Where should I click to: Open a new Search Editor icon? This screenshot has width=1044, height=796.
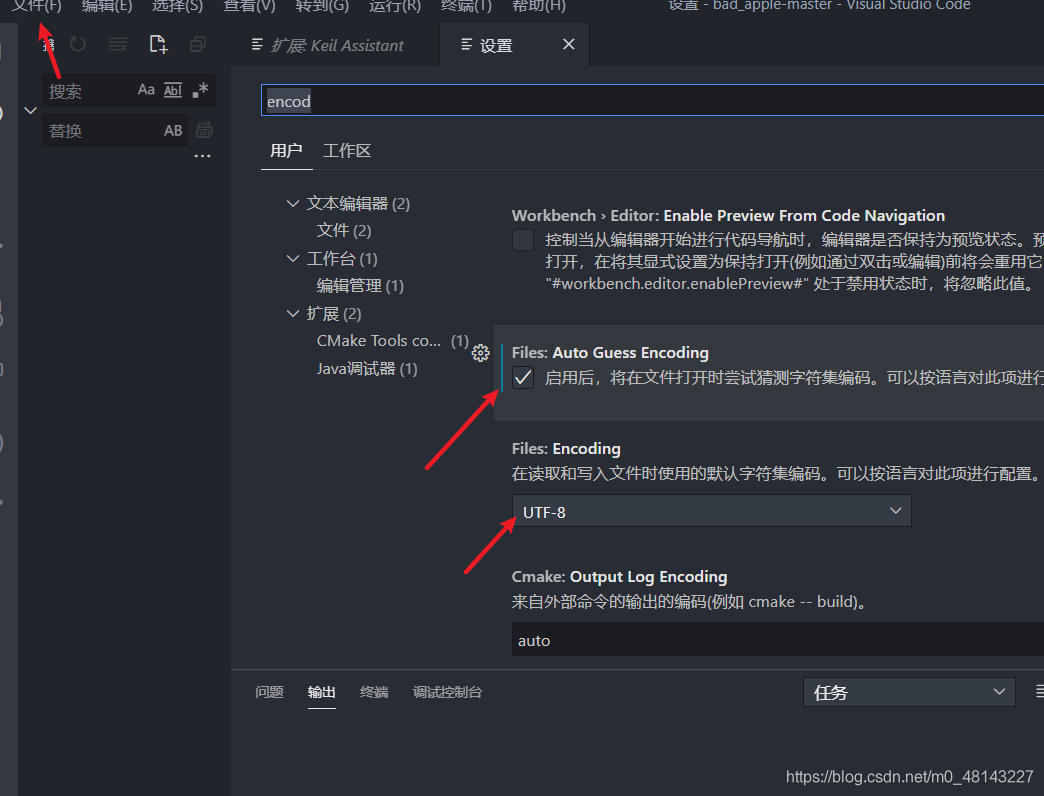click(157, 44)
